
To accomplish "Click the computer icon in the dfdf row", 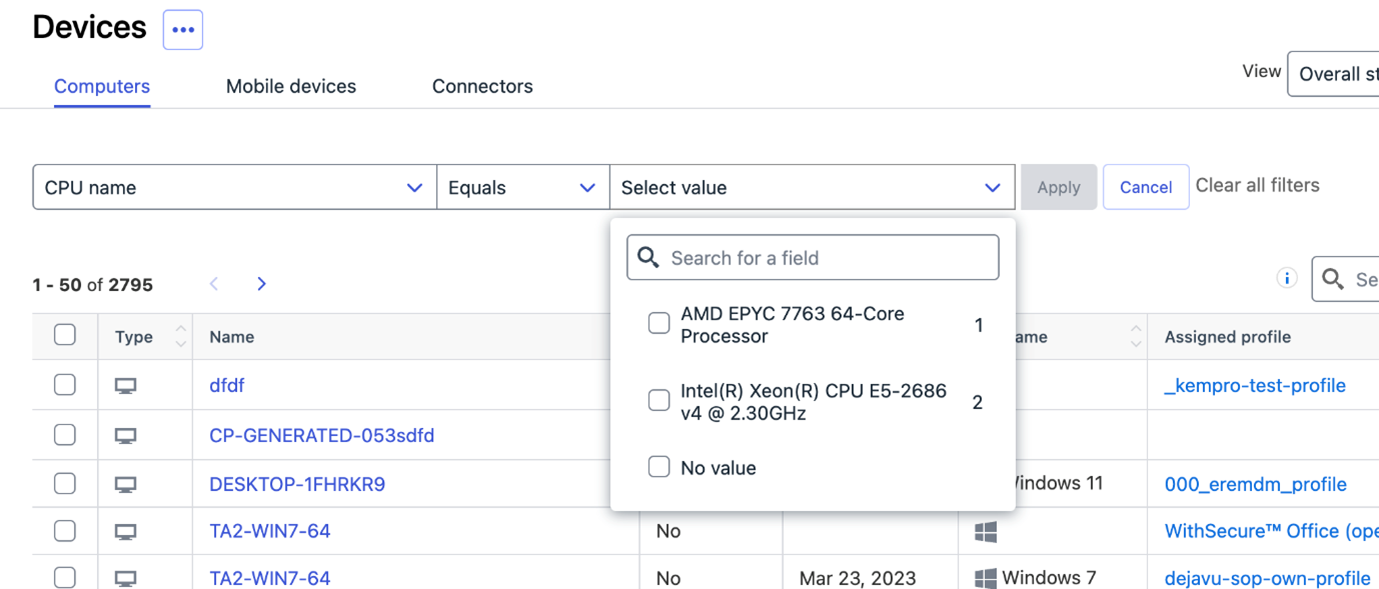I will pos(125,386).
